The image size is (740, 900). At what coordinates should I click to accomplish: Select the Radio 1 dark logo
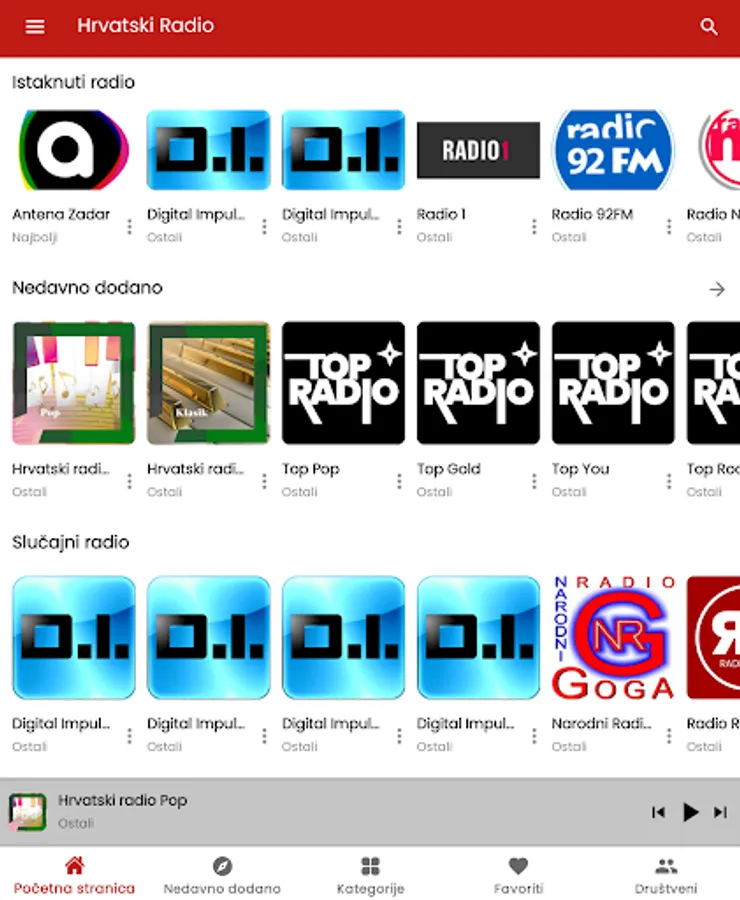click(478, 150)
